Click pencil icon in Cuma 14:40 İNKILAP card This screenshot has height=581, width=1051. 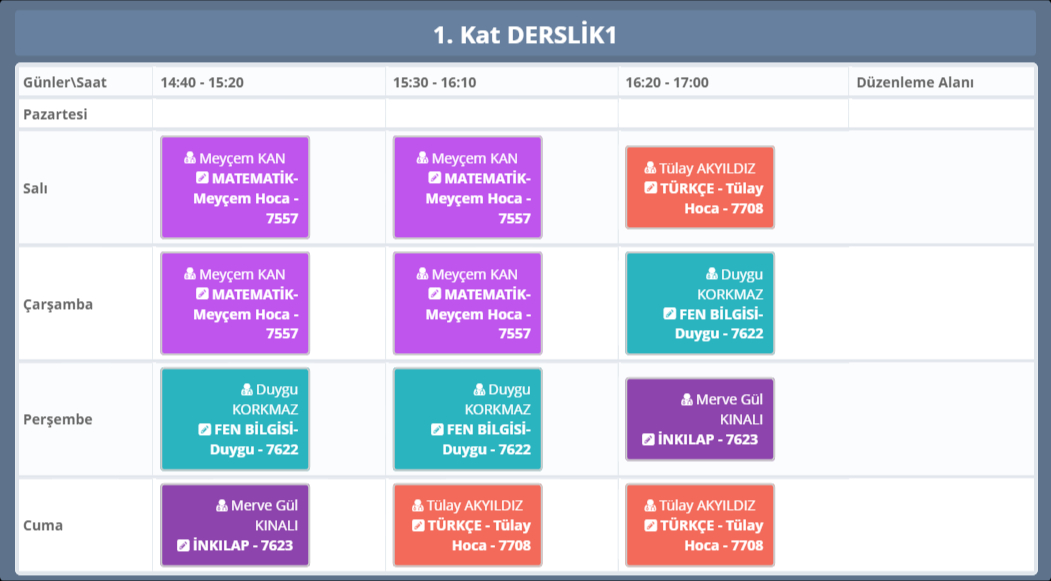(x=183, y=545)
